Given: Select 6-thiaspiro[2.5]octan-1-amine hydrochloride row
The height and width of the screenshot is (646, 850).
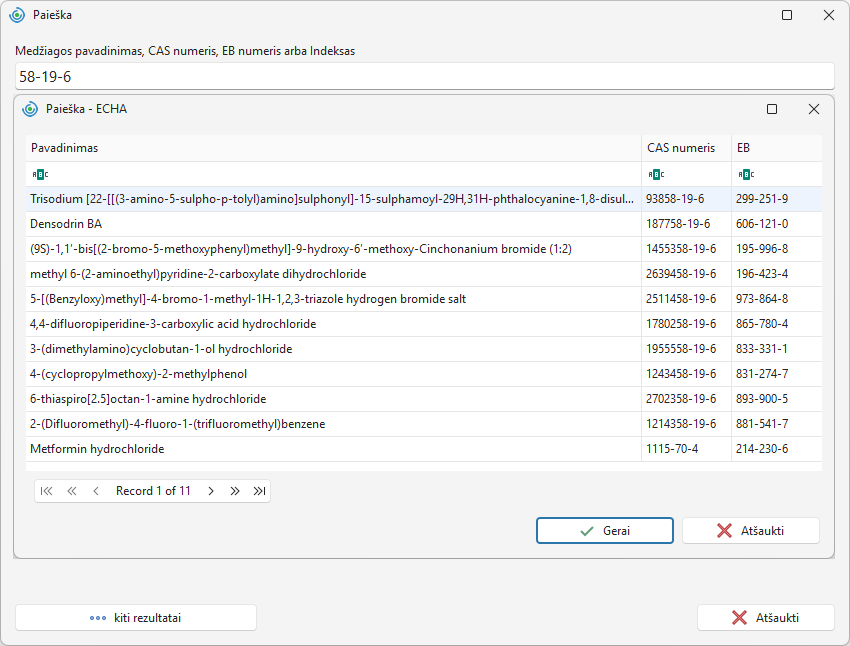Looking at the screenshot, I should pos(424,398).
